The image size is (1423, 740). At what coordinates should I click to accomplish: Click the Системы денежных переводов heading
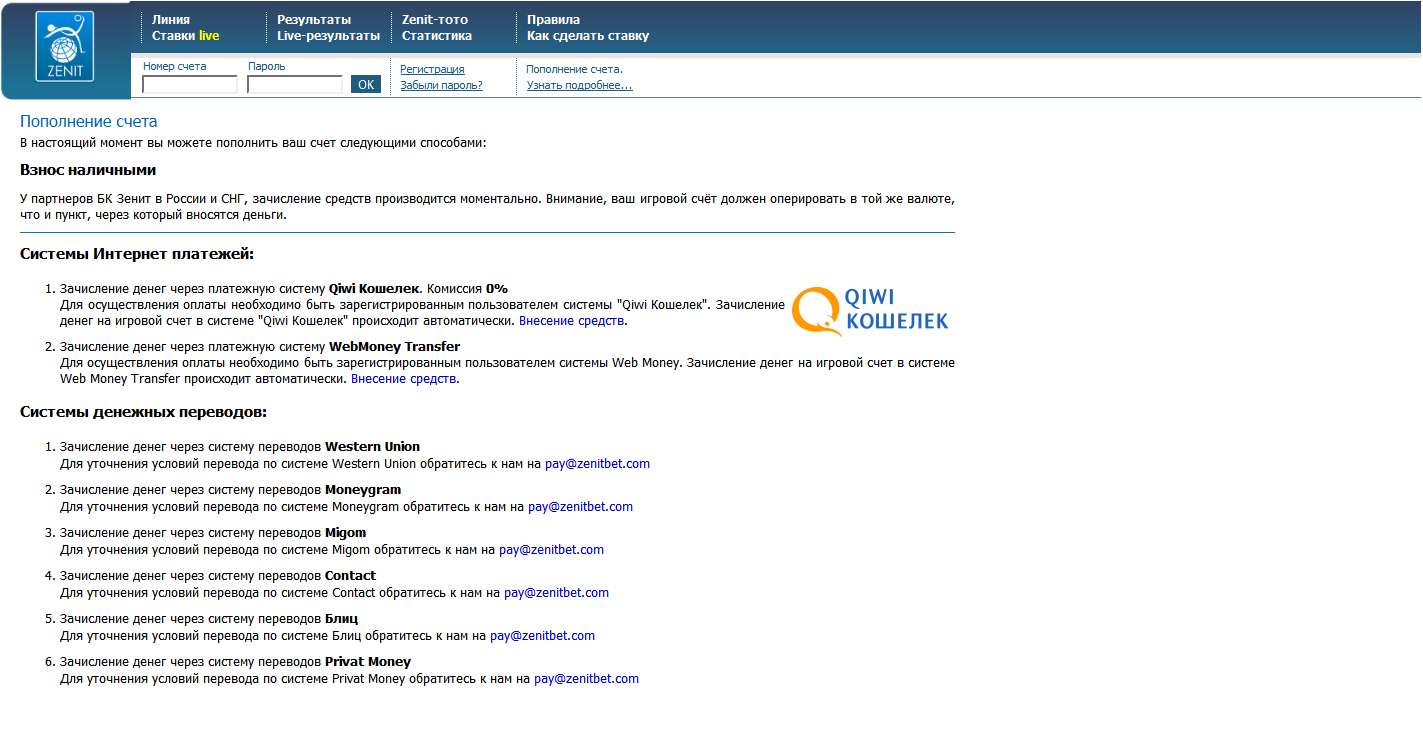(x=143, y=412)
